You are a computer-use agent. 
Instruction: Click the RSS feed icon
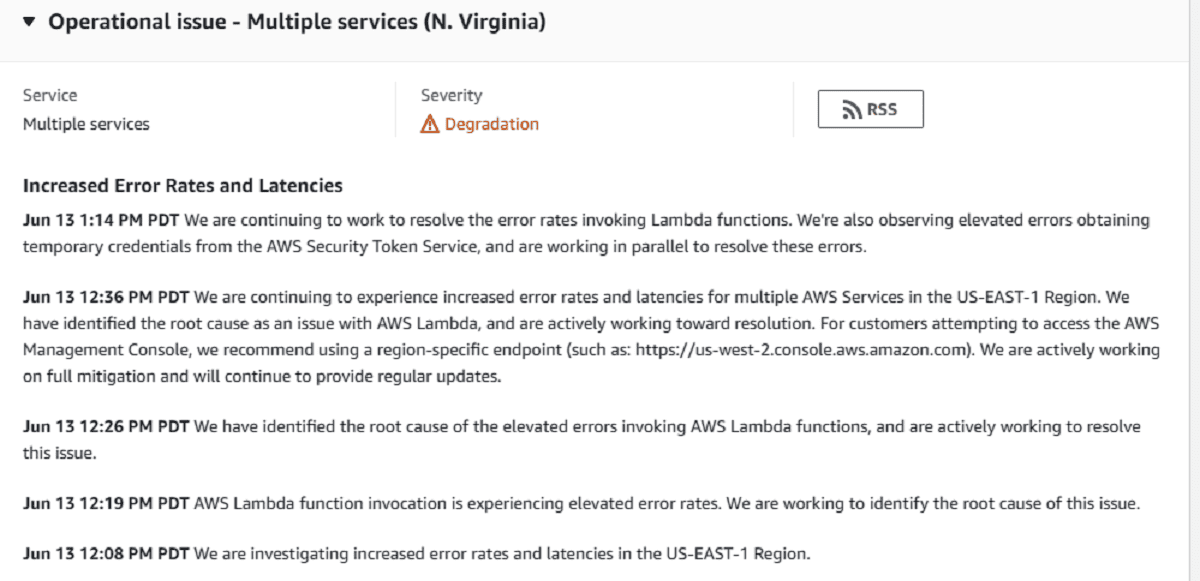tap(852, 110)
